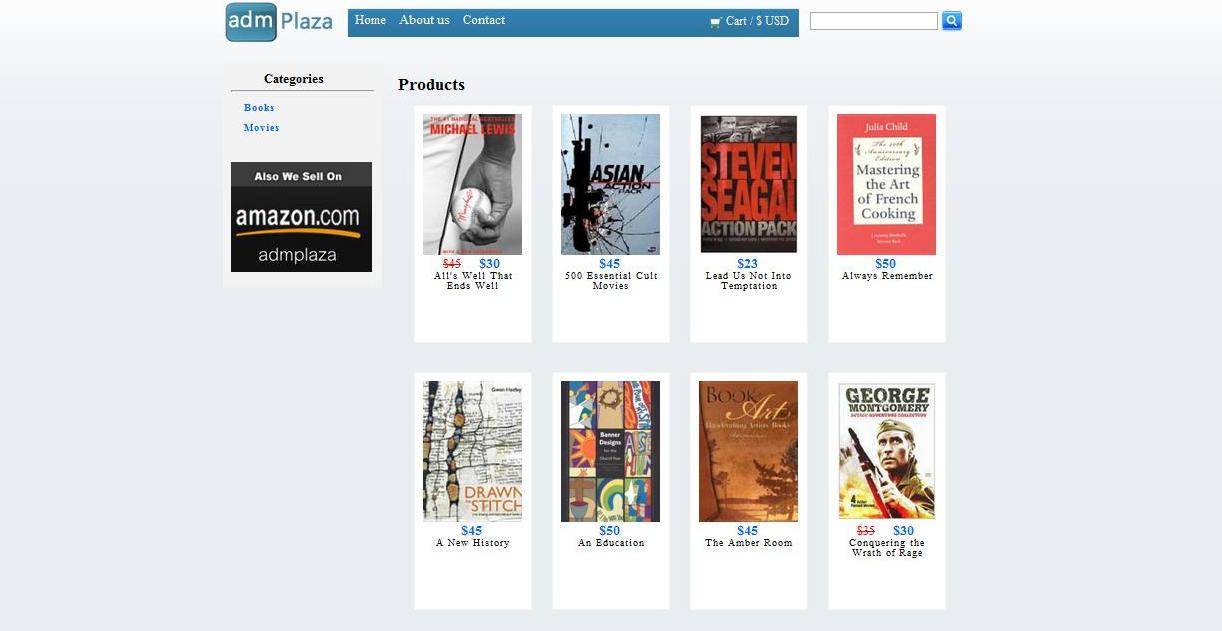Open the shopping cart icon

(x=715, y=22)
